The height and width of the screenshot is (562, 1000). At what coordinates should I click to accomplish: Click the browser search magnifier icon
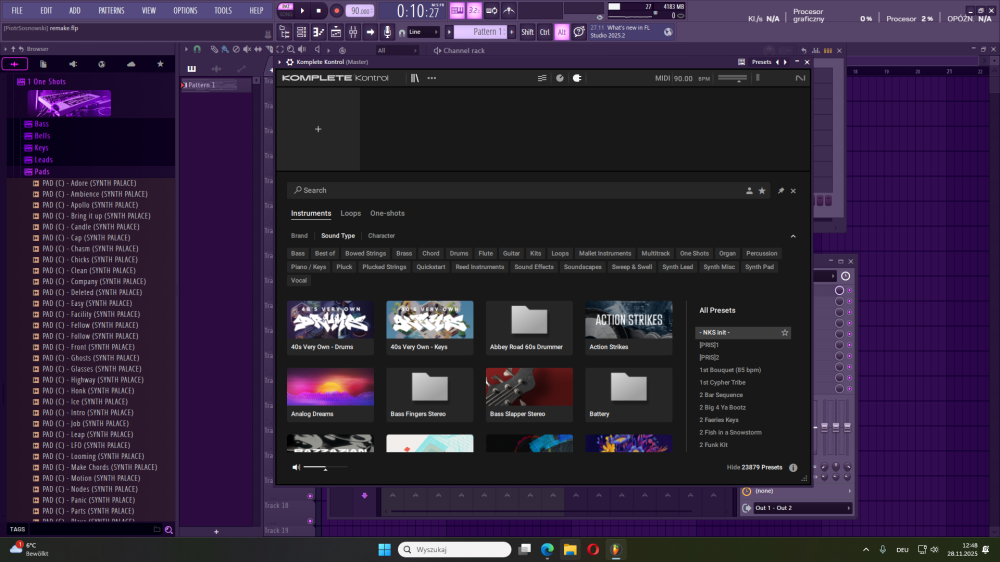(x=169, y=529)
